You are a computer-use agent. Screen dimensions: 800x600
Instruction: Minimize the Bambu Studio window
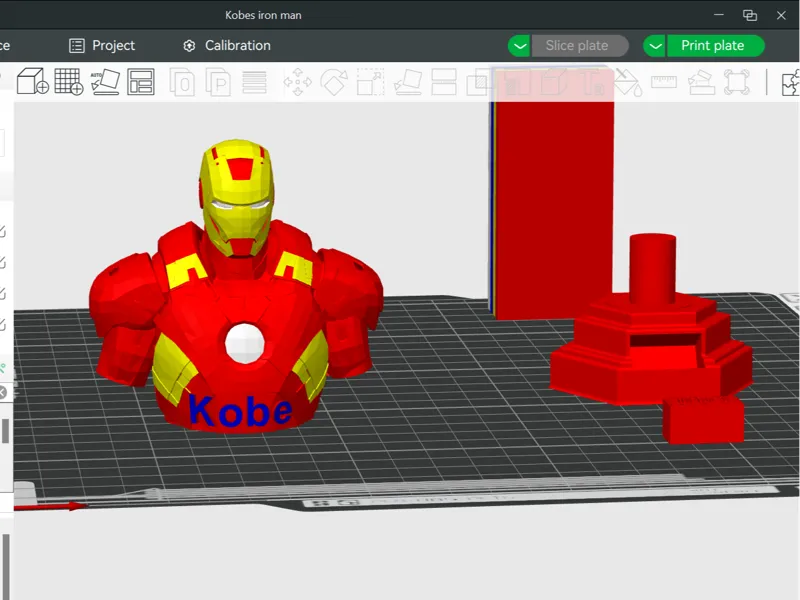[x=719, y=15]
